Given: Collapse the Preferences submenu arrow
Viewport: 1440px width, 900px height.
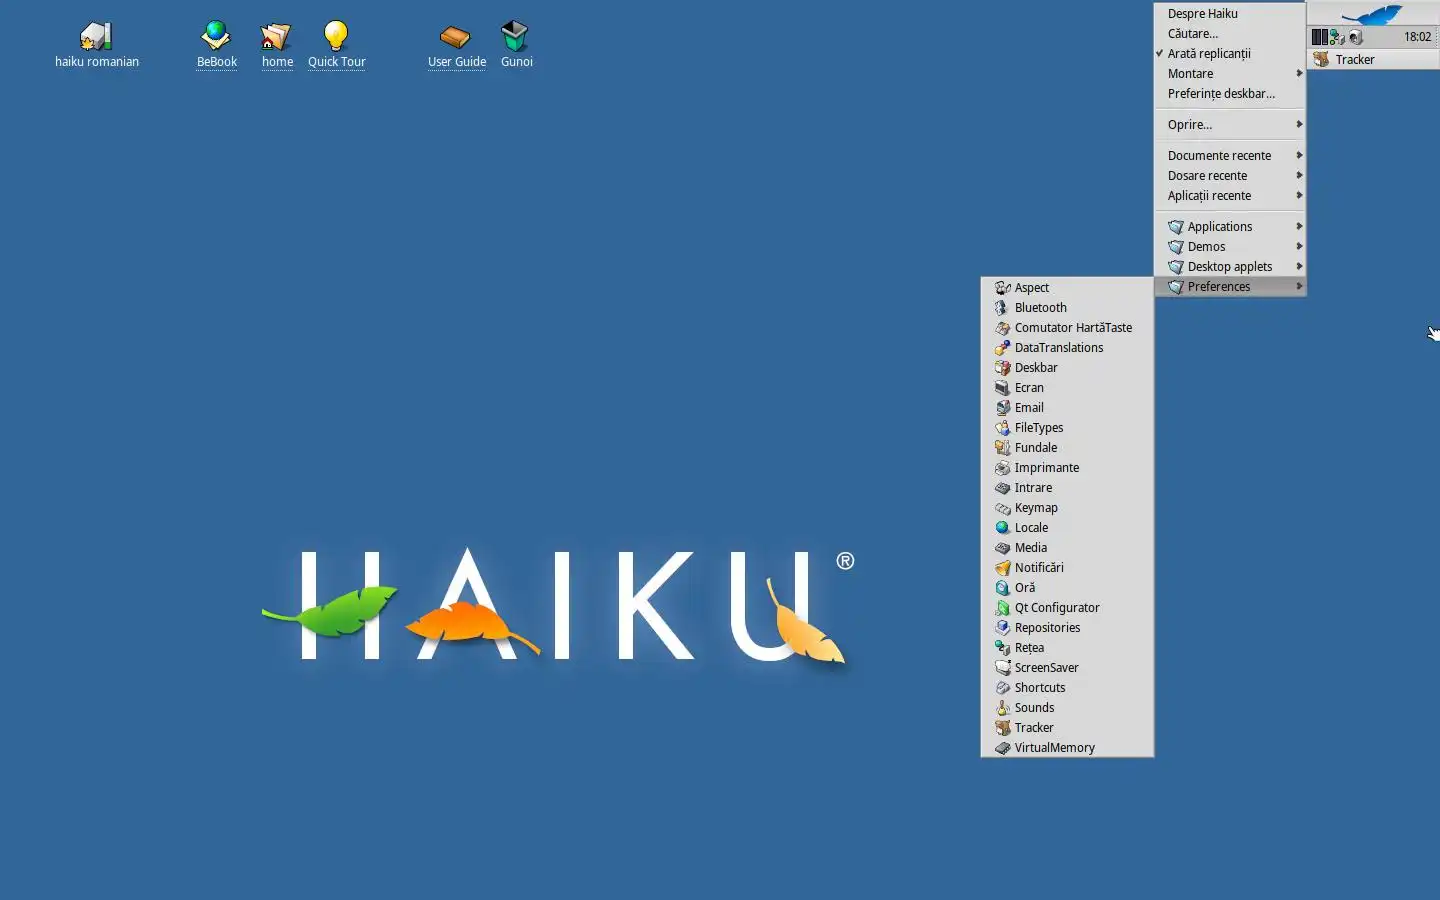Looking at the screenshot, I should coord(1299,286).
